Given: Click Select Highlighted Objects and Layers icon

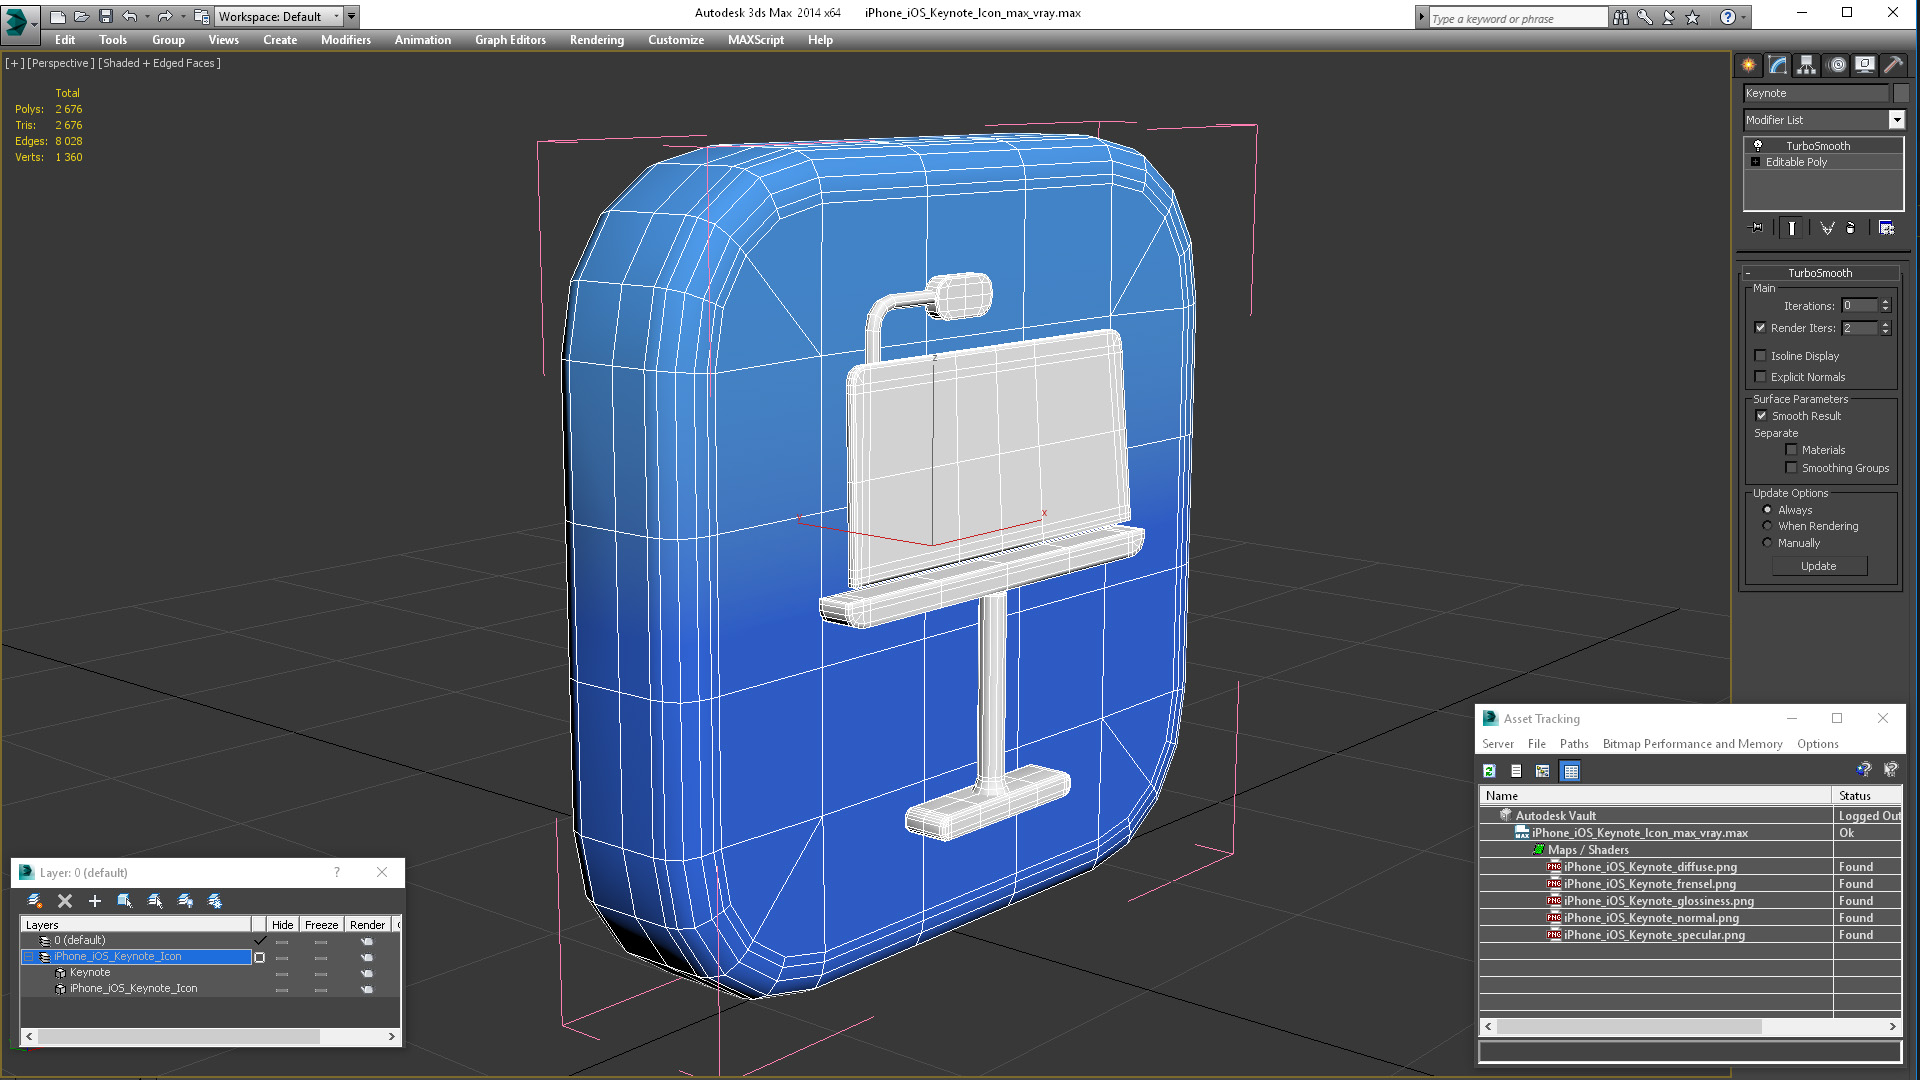Looking at the screenshot, I should tap(125, 901).
